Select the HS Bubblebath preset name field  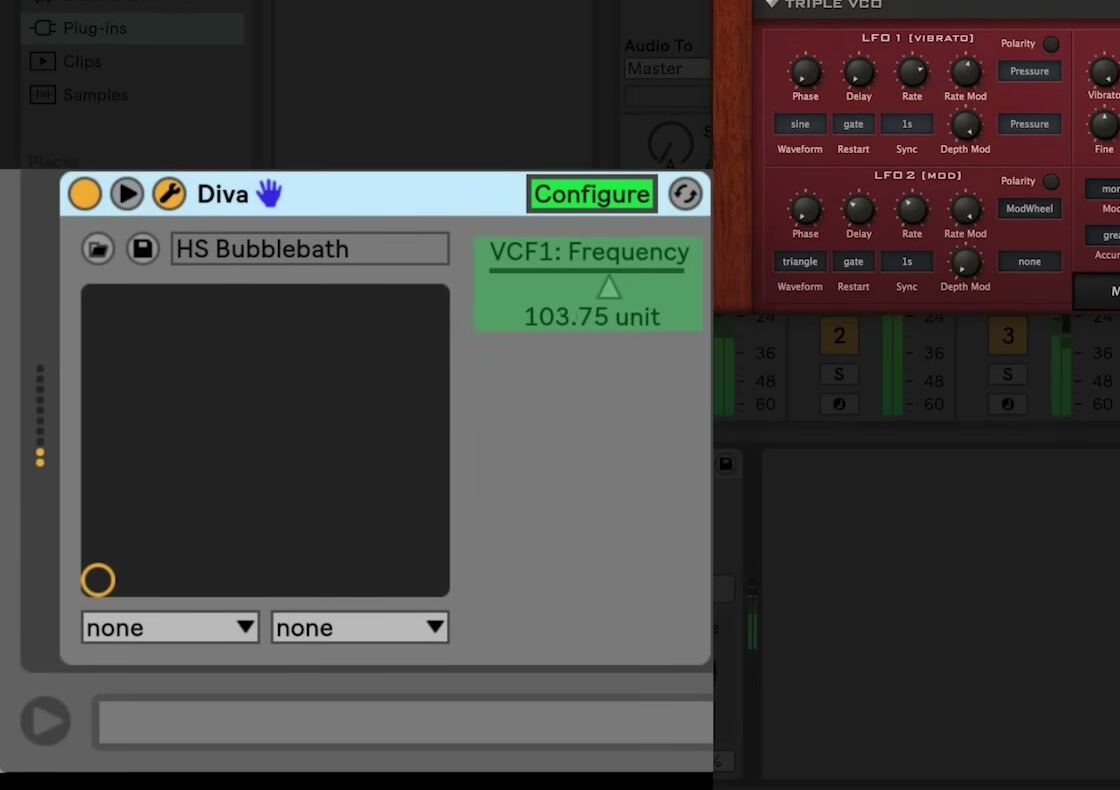(310, 249)
